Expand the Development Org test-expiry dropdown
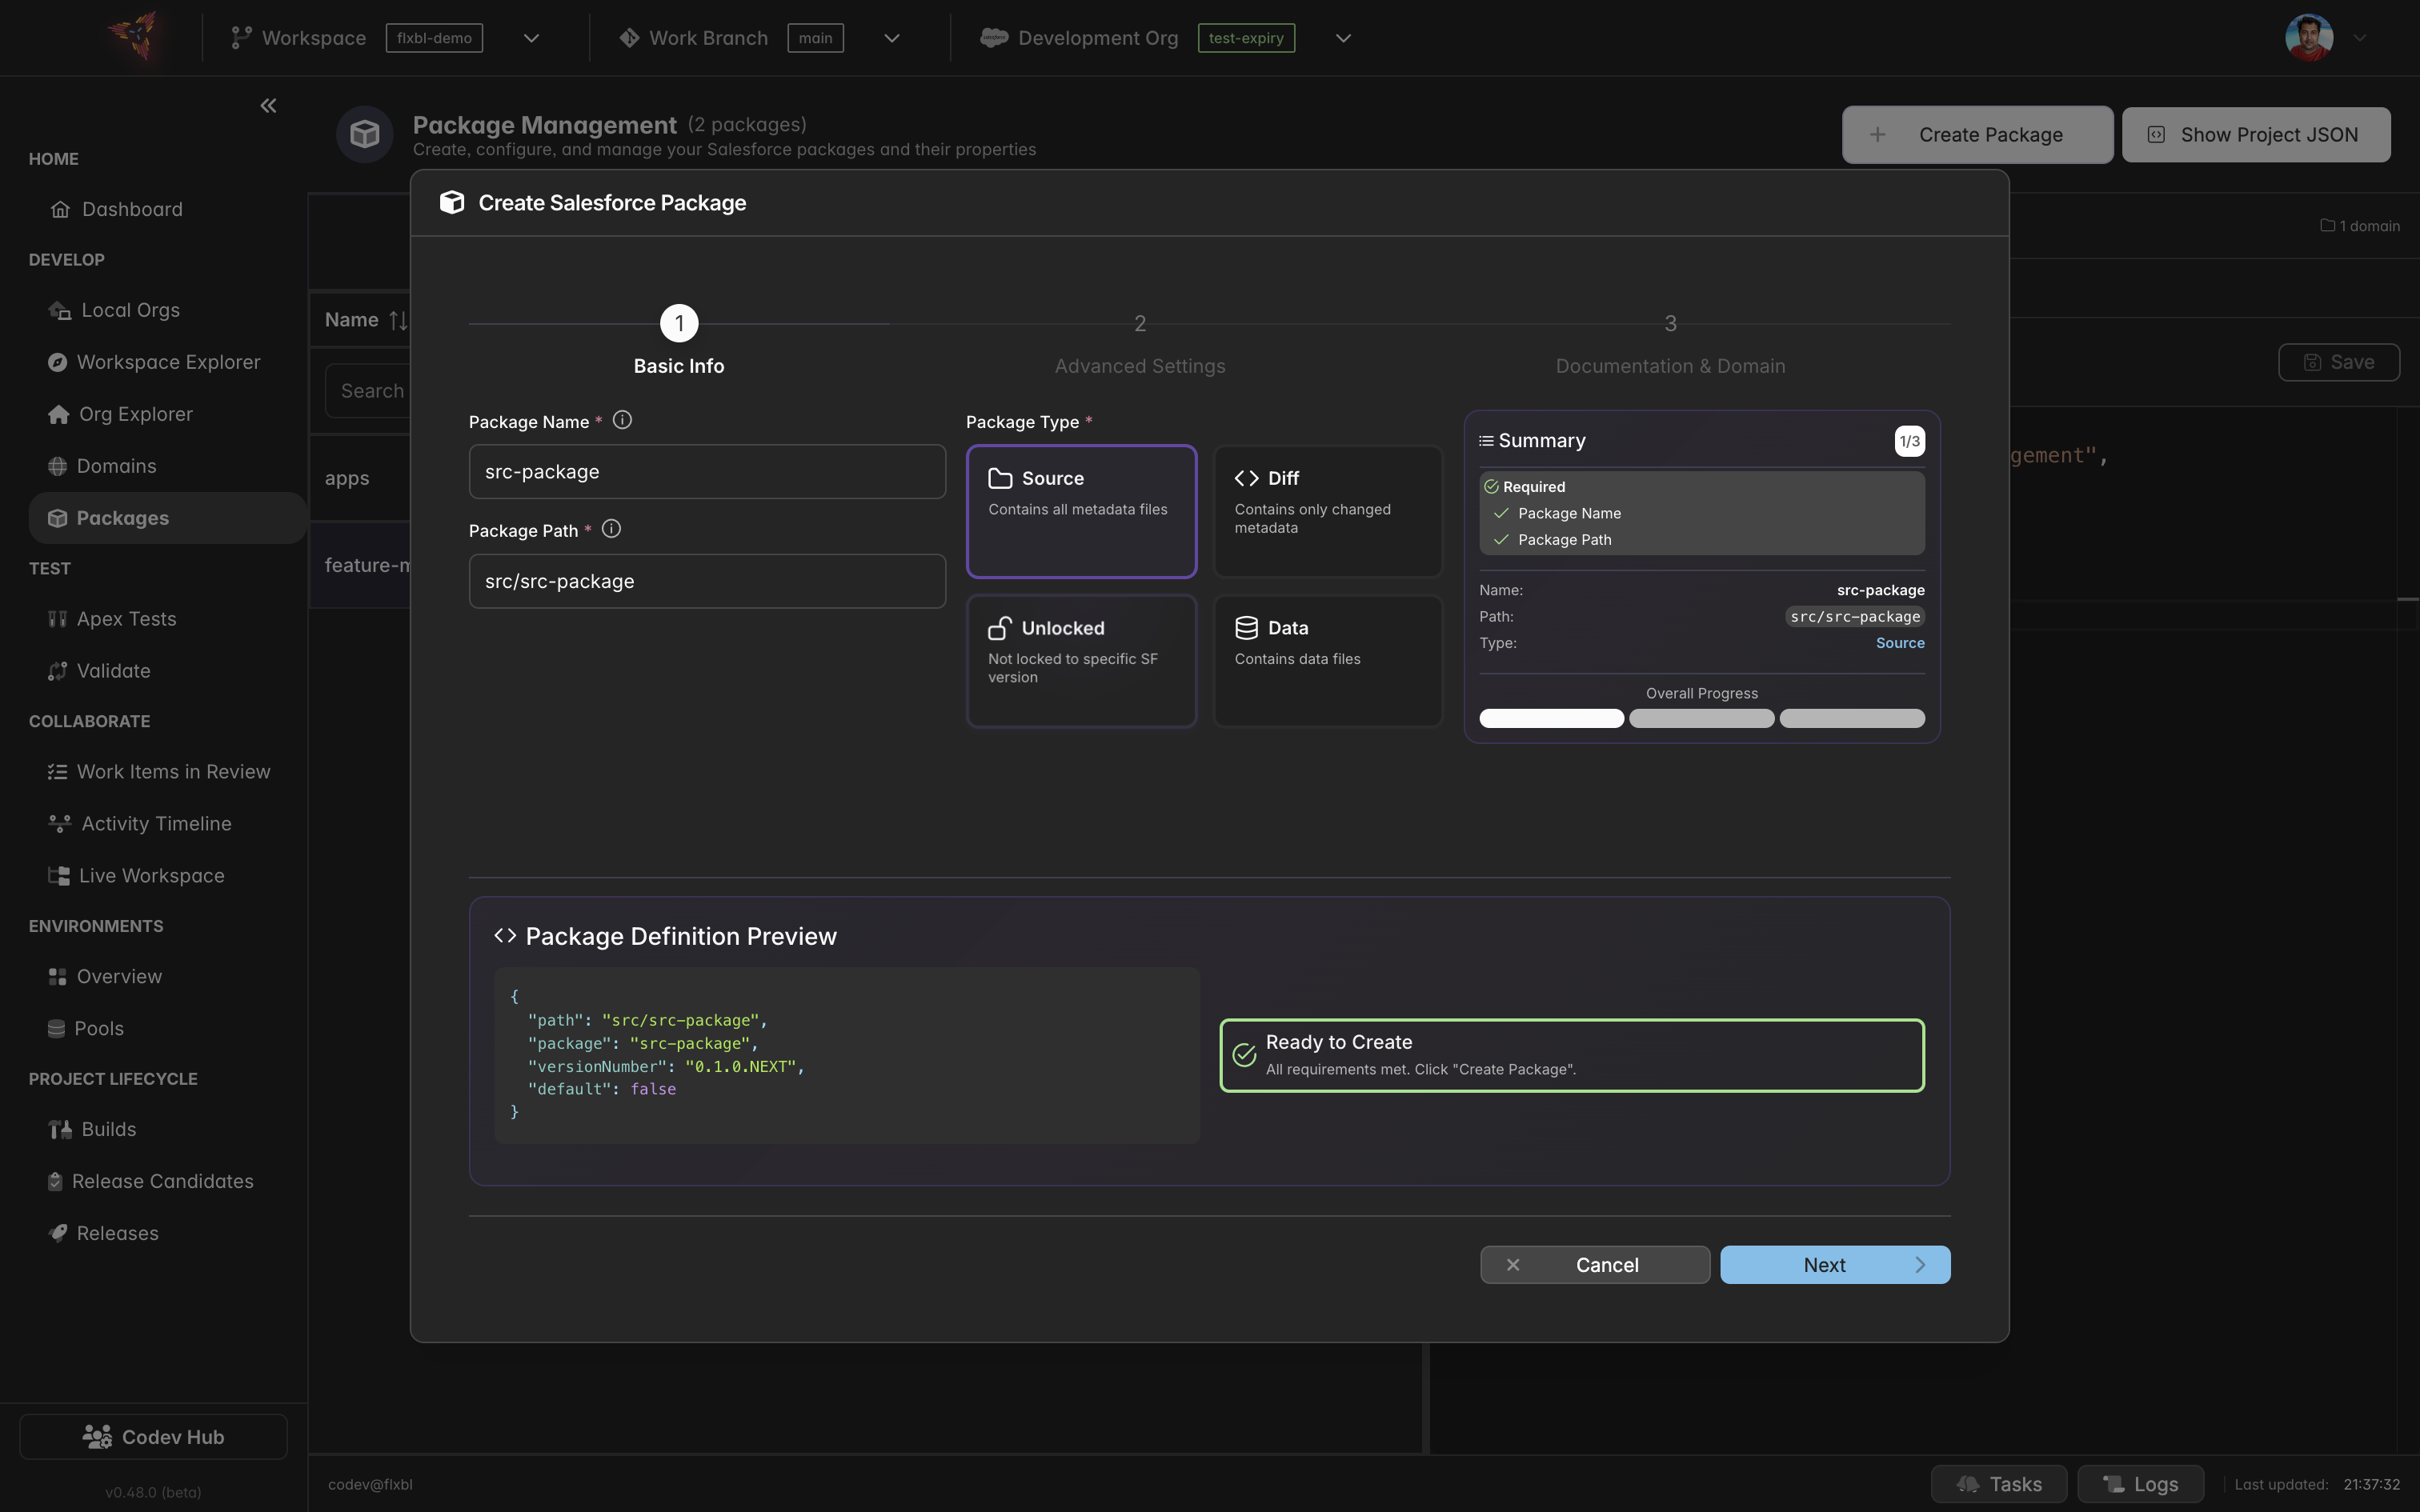Image resolution: width=2420 pixels, height=1512 pixels. [1343, 38]
